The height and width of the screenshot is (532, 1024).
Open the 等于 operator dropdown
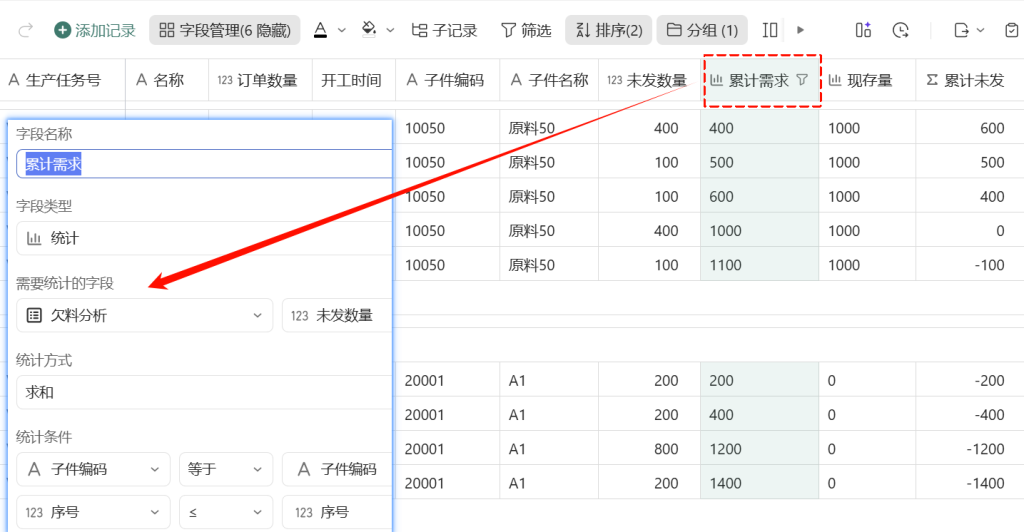pyautogui.click(x=226, y=469)
